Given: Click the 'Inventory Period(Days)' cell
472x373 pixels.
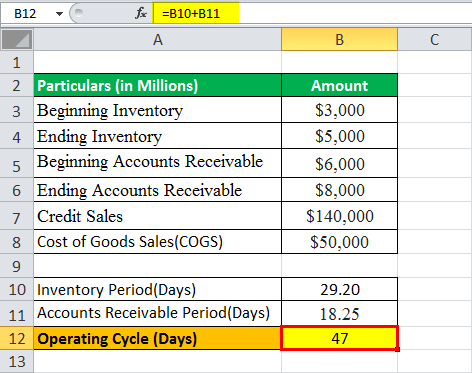Looking at the screenshot, I should [158, 289].
